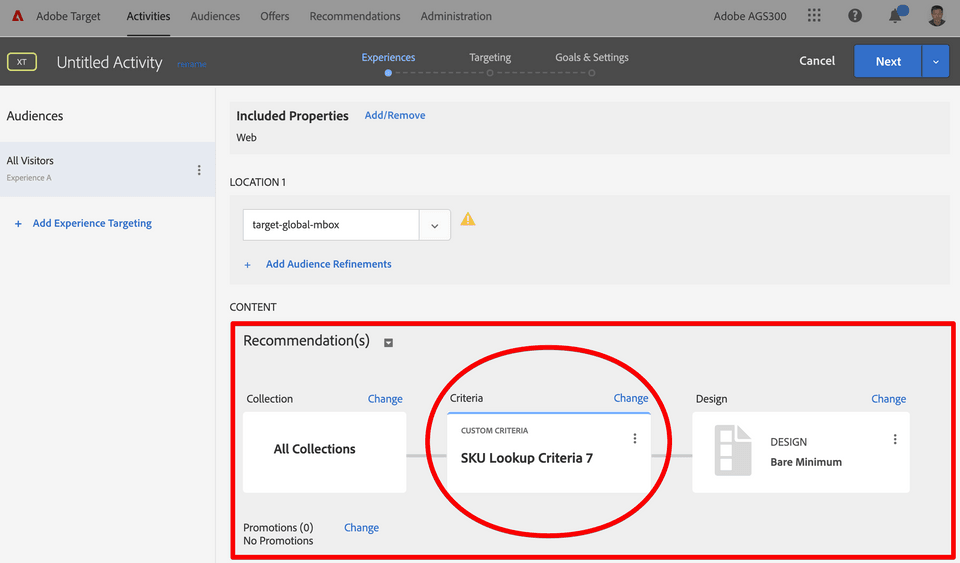This screenshot has height=563, width=960.
Task: Click Change link for Design
Action: [888, 398]
